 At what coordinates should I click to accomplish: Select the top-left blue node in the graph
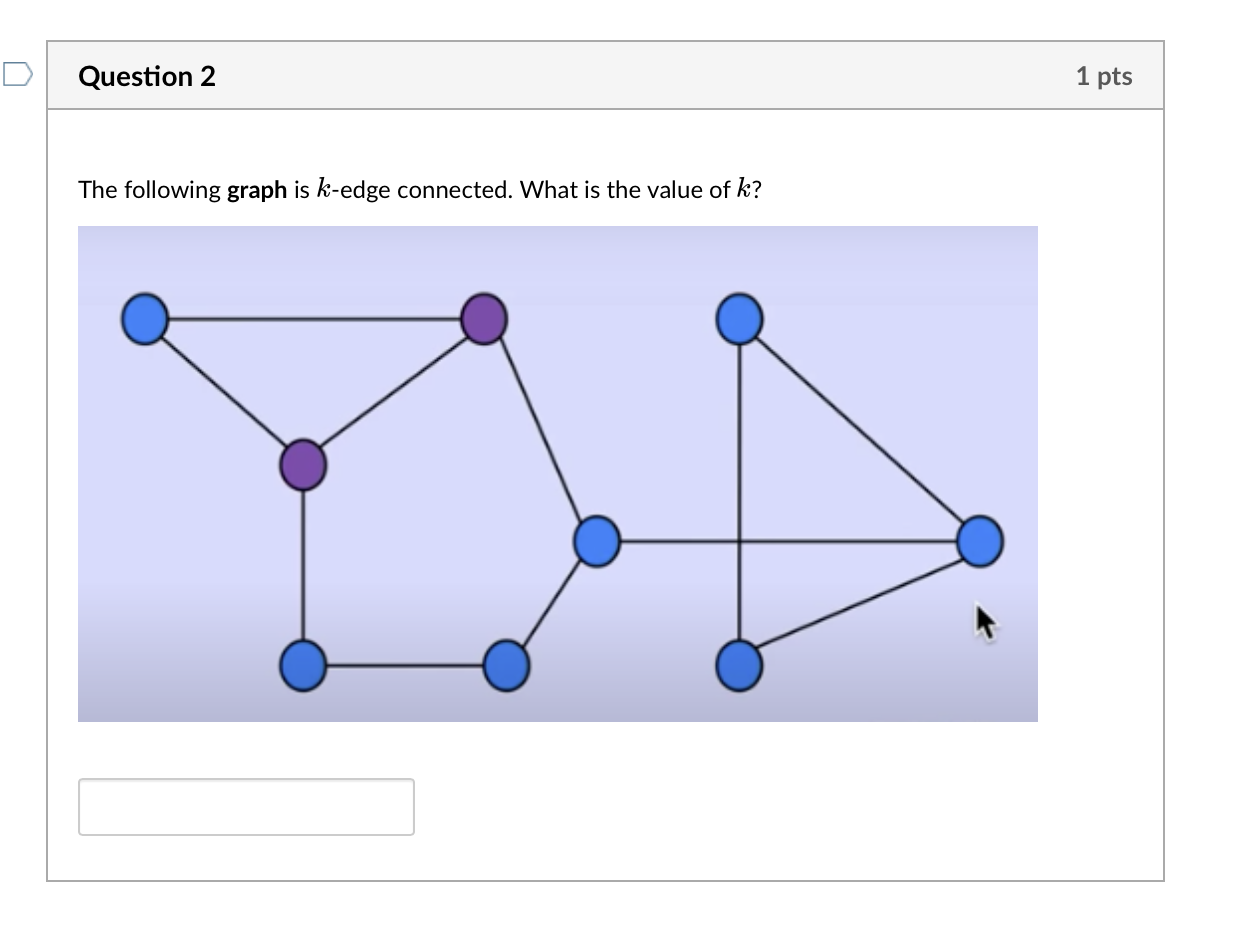tap(143, 318)
